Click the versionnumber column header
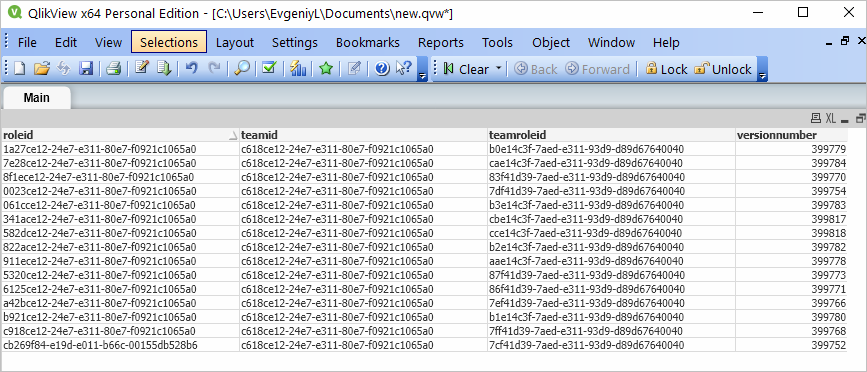This screenshot has height=372, width=867. pos(791,135)
